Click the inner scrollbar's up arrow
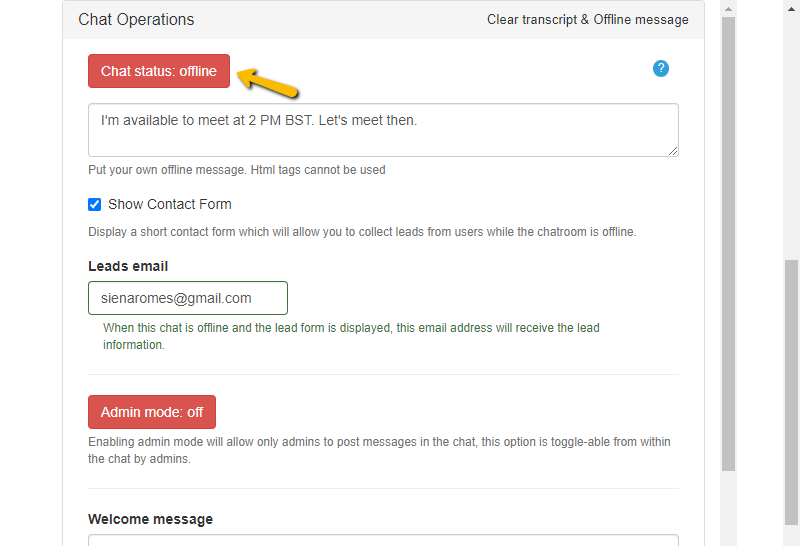This screenshot has height=546, width=800. click(729, 7)
